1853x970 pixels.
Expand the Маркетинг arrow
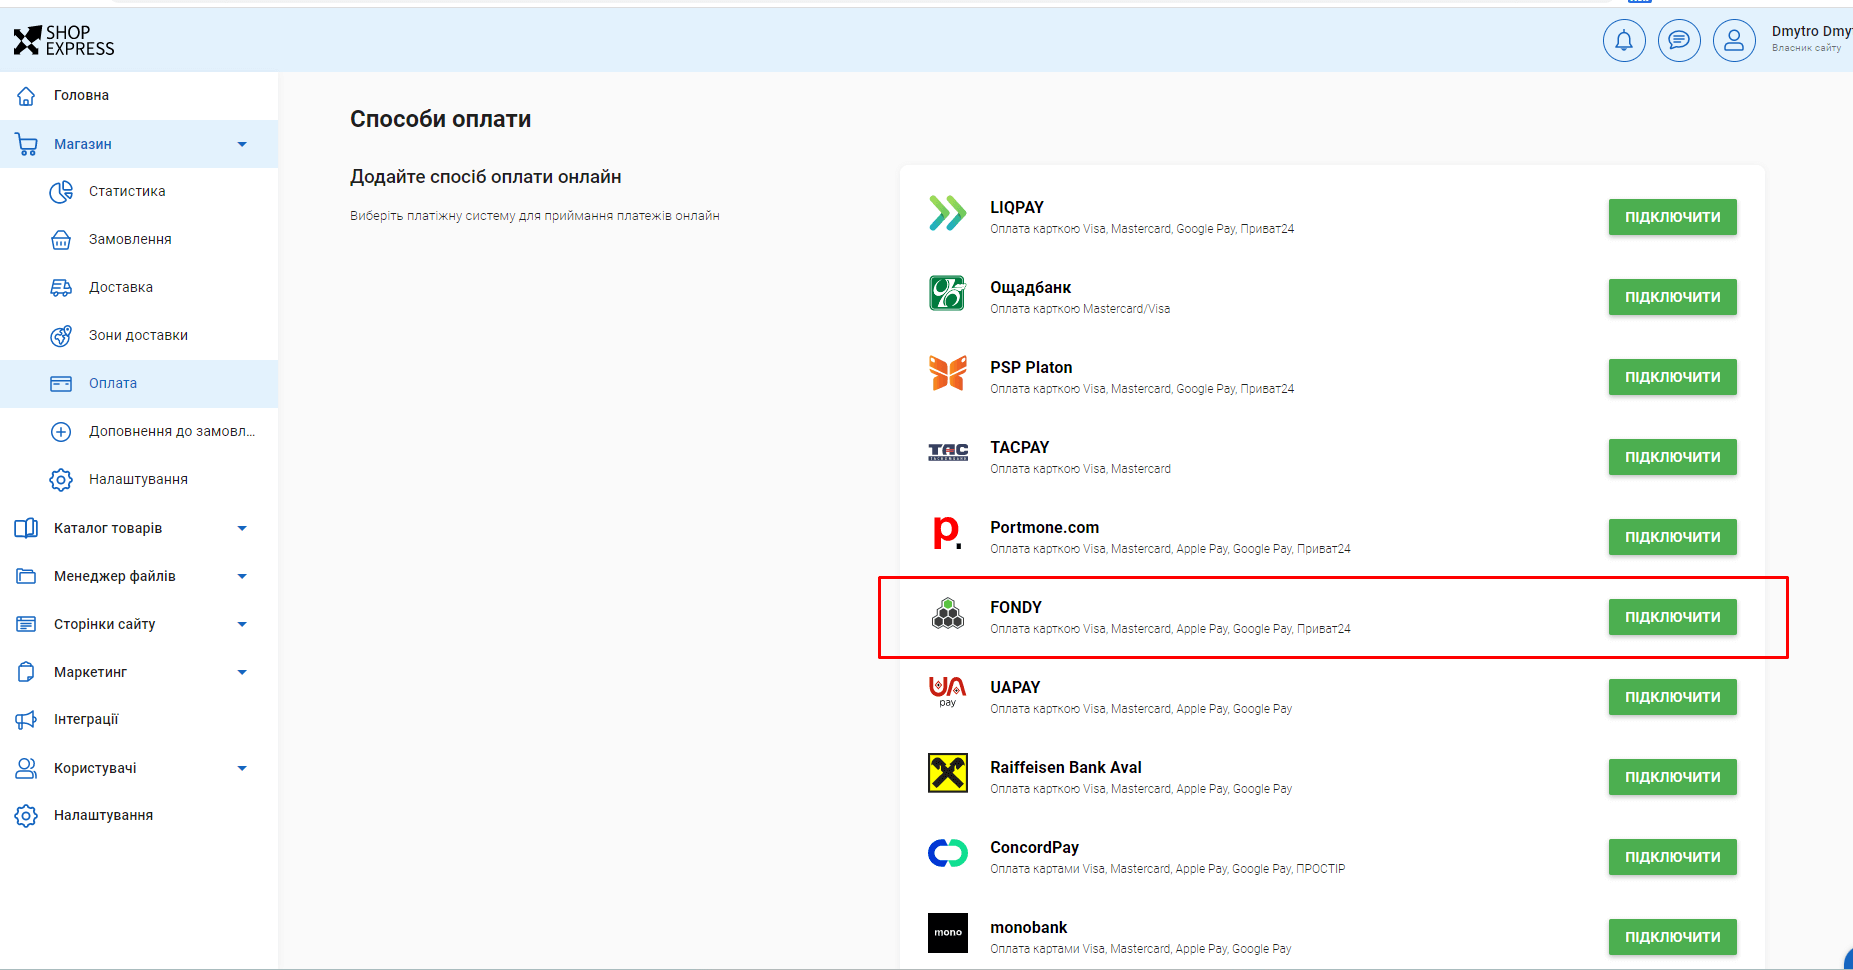[x=242, y=672]
